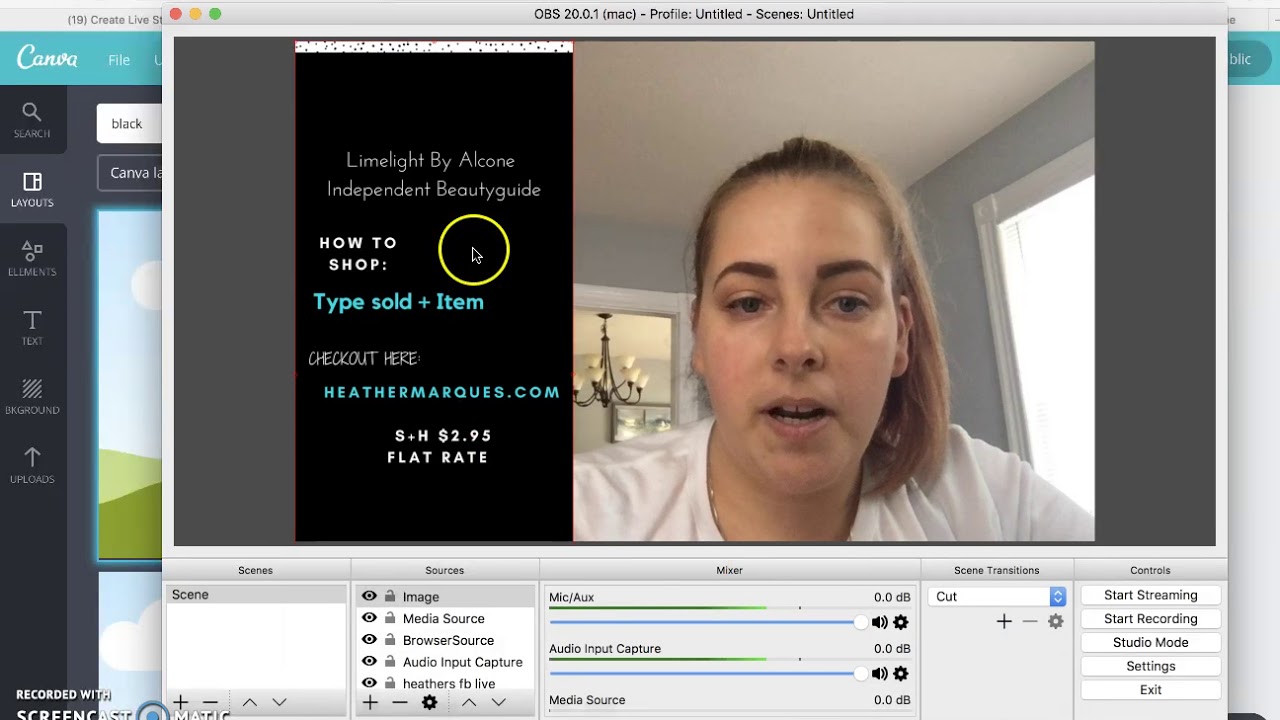Mute Audio Input Capture speaker icon
This screenshot has height=720, width=1280.
pos(880,674)
